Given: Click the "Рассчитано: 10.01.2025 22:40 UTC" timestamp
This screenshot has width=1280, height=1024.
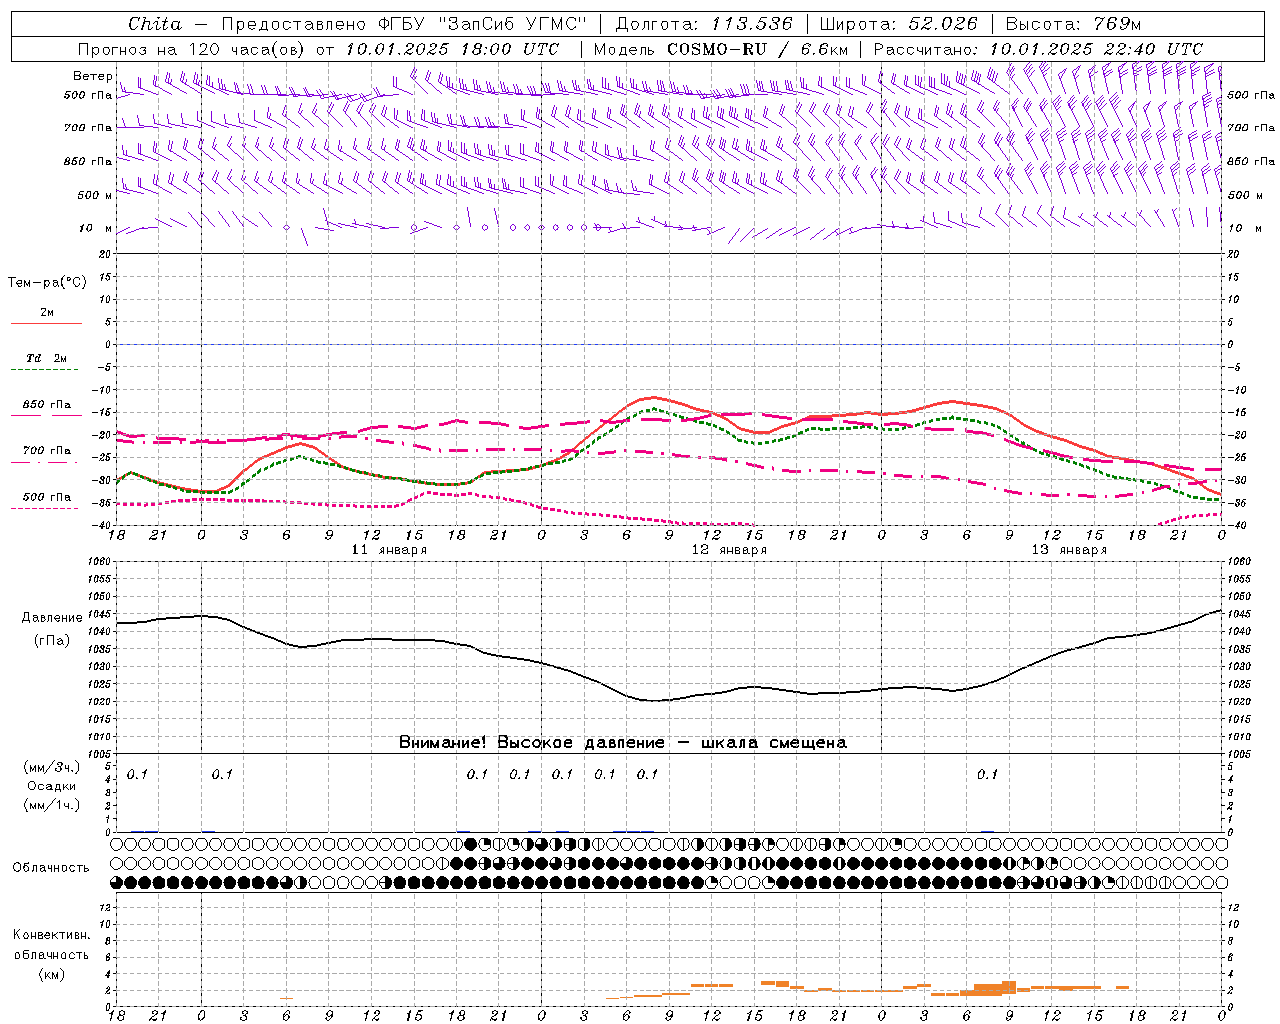Looking at the screenshot, I should (1038, 49).
